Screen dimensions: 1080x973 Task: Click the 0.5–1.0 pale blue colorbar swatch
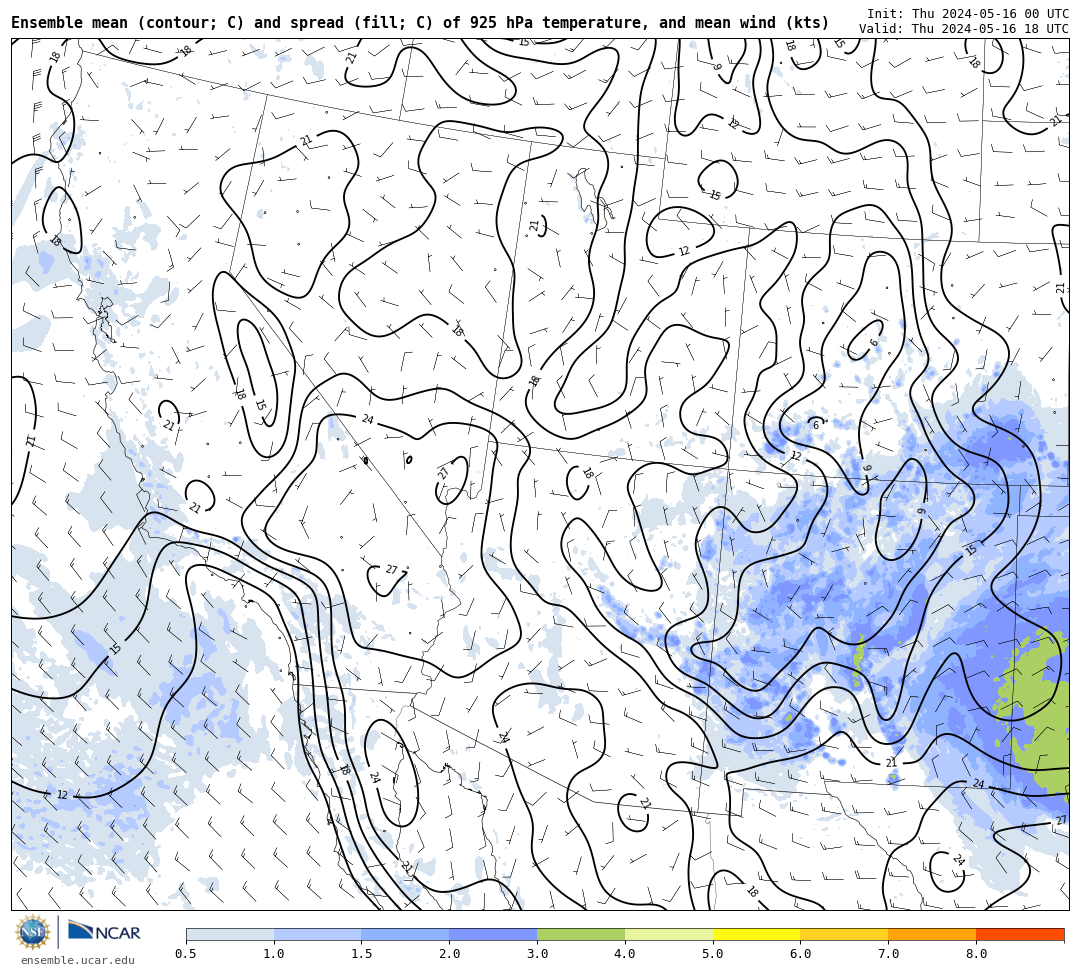tap(230, 934)
